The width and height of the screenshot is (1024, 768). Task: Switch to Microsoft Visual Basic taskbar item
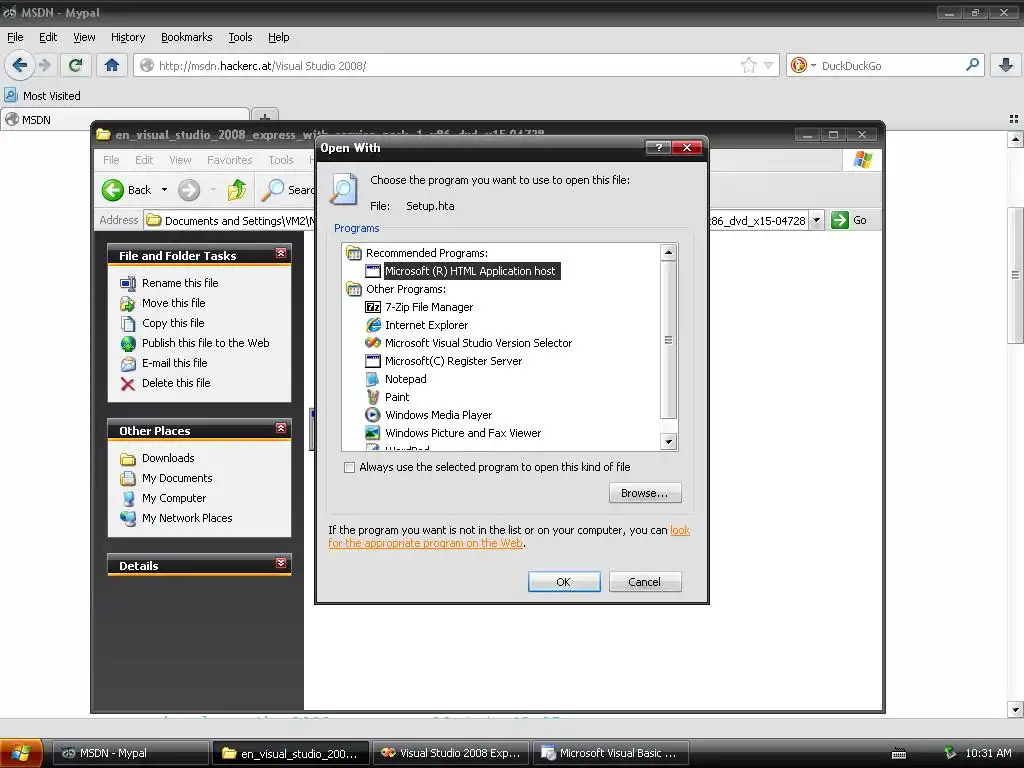click(610, 753)
